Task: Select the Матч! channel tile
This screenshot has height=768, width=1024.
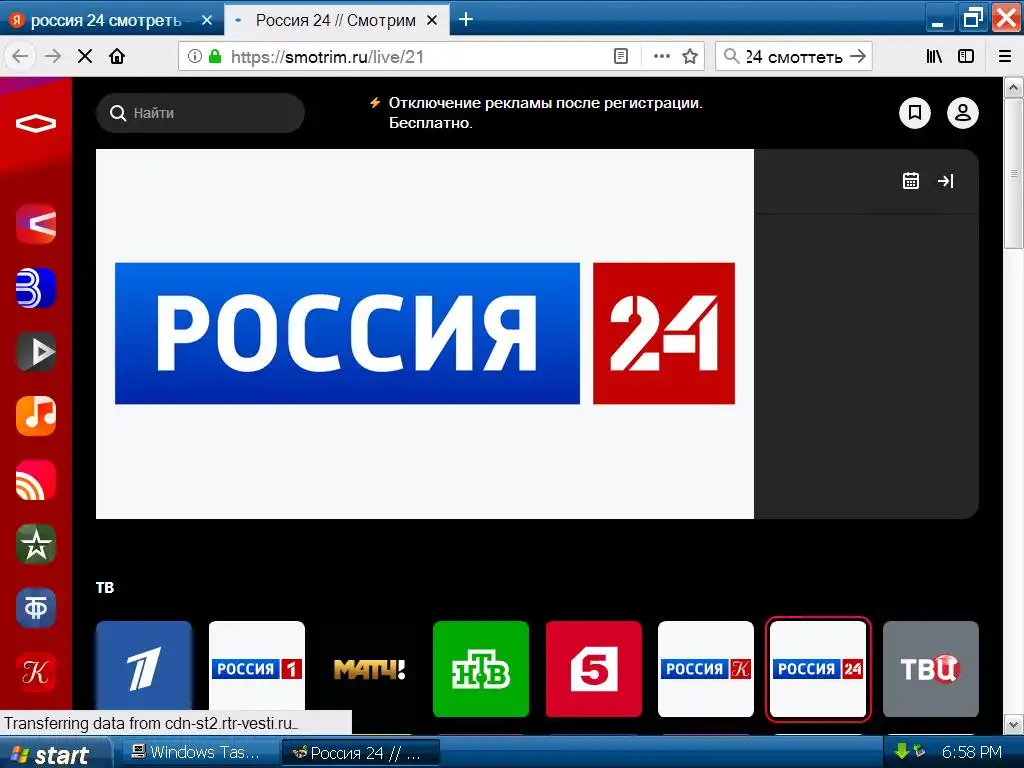Action: click(x=369, y=669)
